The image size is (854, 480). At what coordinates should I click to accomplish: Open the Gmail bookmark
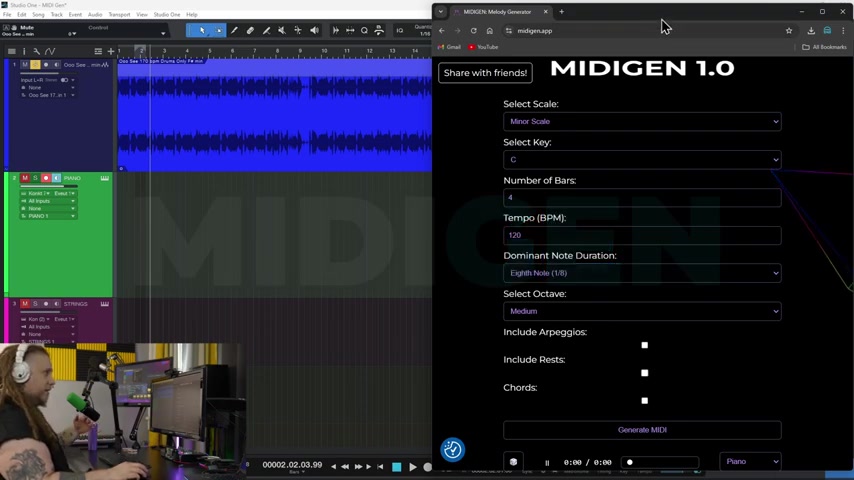tap(449, 47)
